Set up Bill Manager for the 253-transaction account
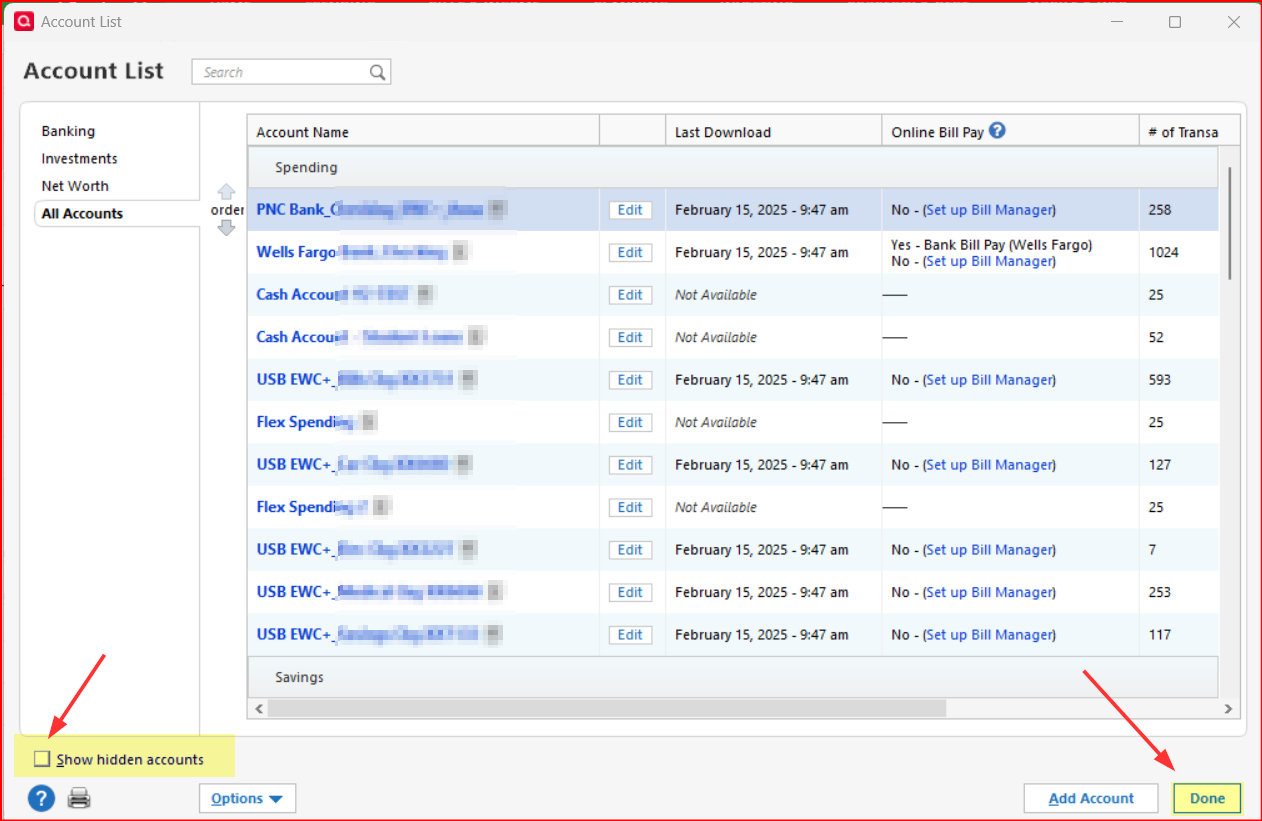 pyautogui.click(x=989, y=592)
